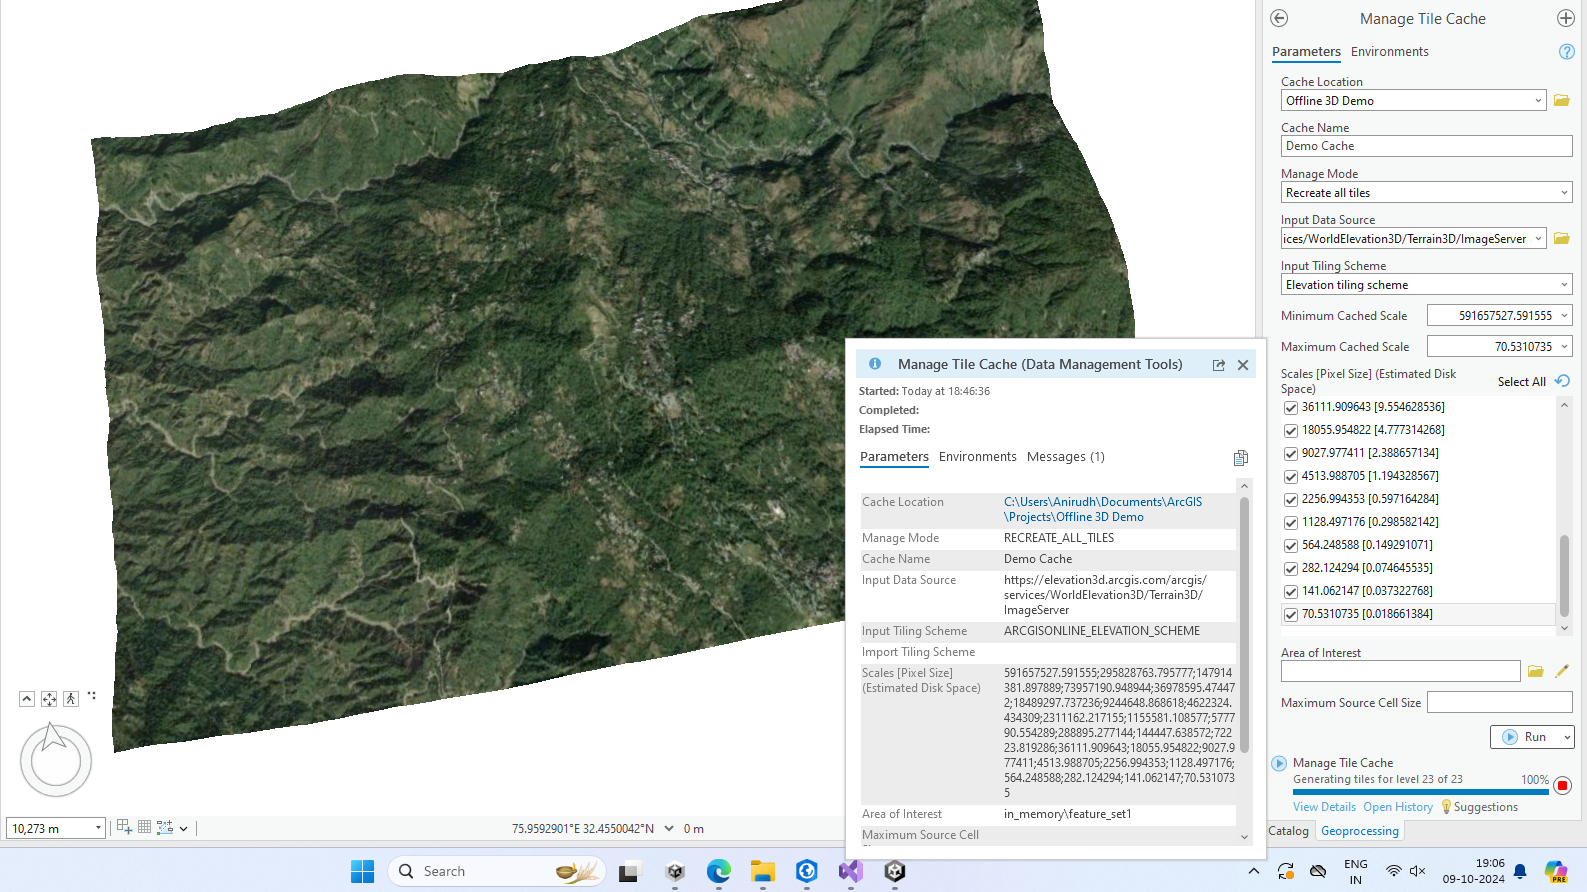Image resolution: width=1587 pixels, height=892 pixels.
Task: Run the Manage Tile Cache tool
Action: 1525,737
